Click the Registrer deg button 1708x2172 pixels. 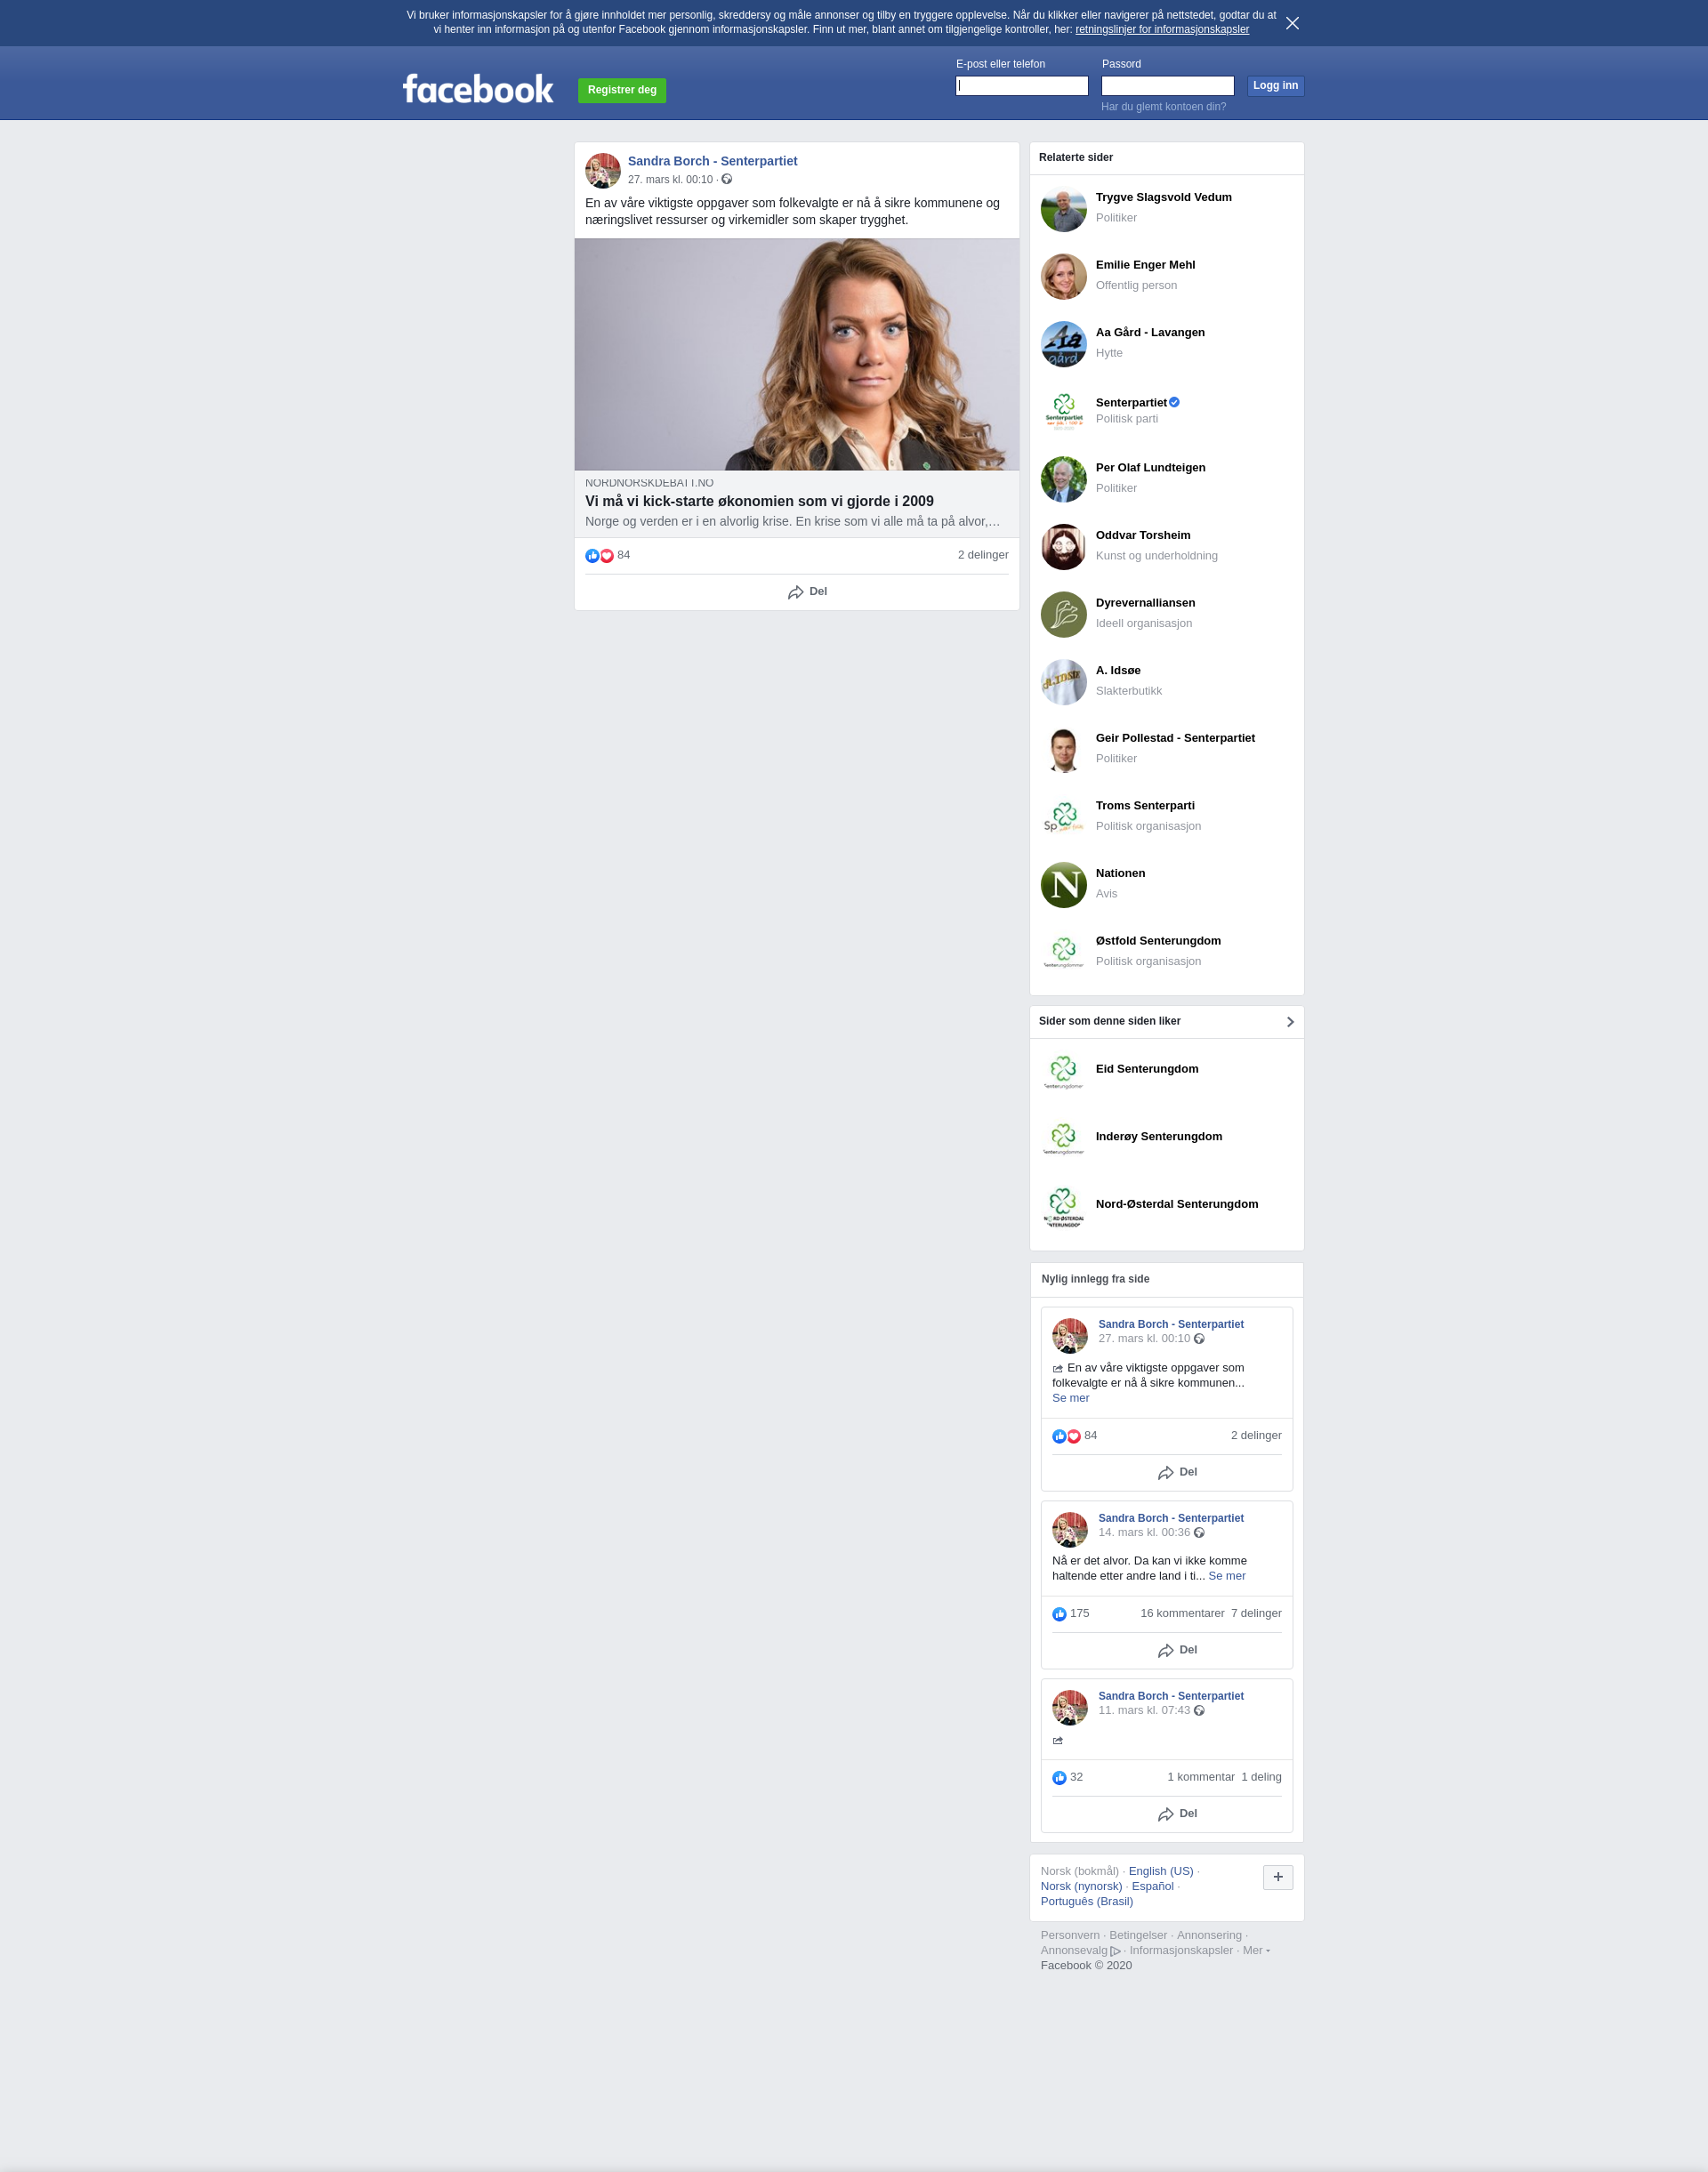coord(622,90)
